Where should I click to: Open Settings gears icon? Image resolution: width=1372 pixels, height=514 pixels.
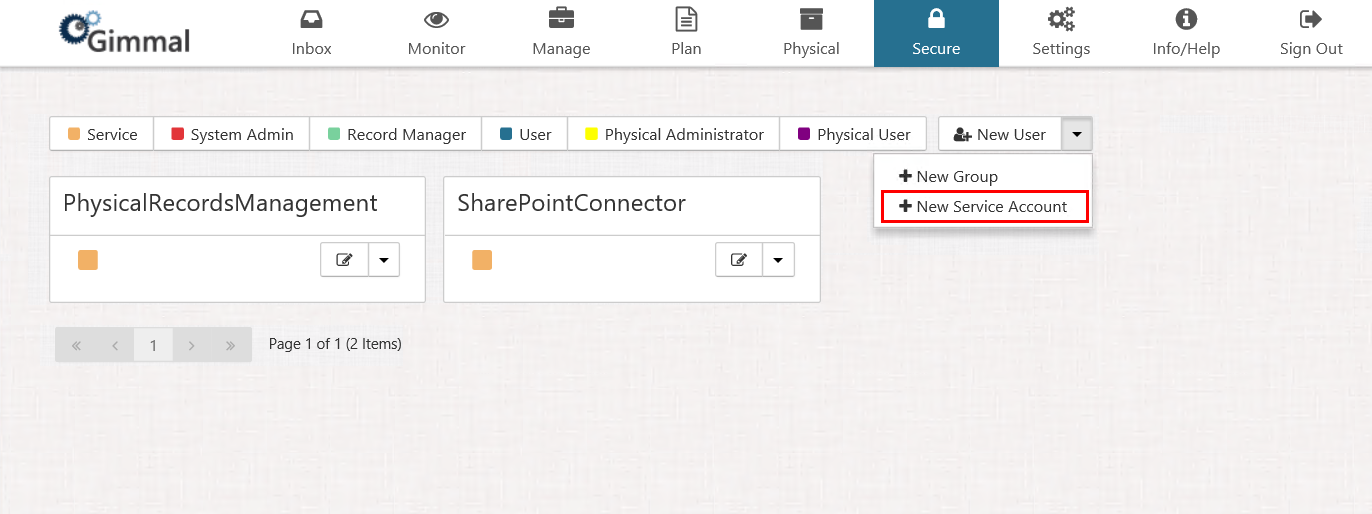[1061, 20]
